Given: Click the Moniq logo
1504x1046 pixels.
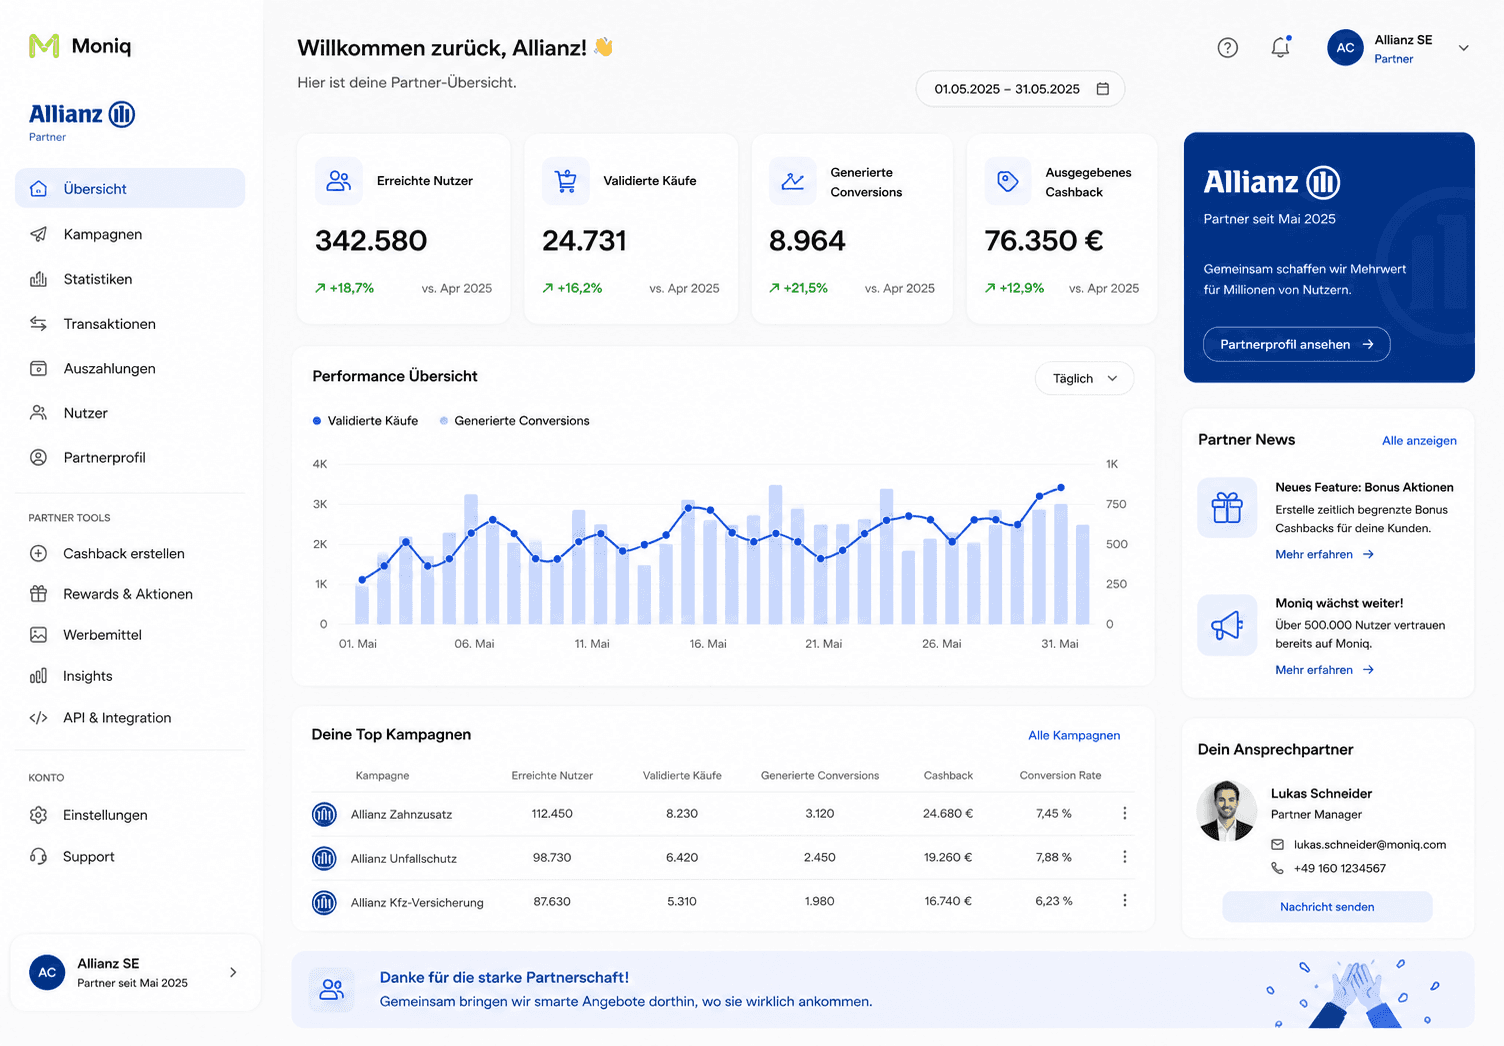Looking at the screenshot, I should click(80, 46).
